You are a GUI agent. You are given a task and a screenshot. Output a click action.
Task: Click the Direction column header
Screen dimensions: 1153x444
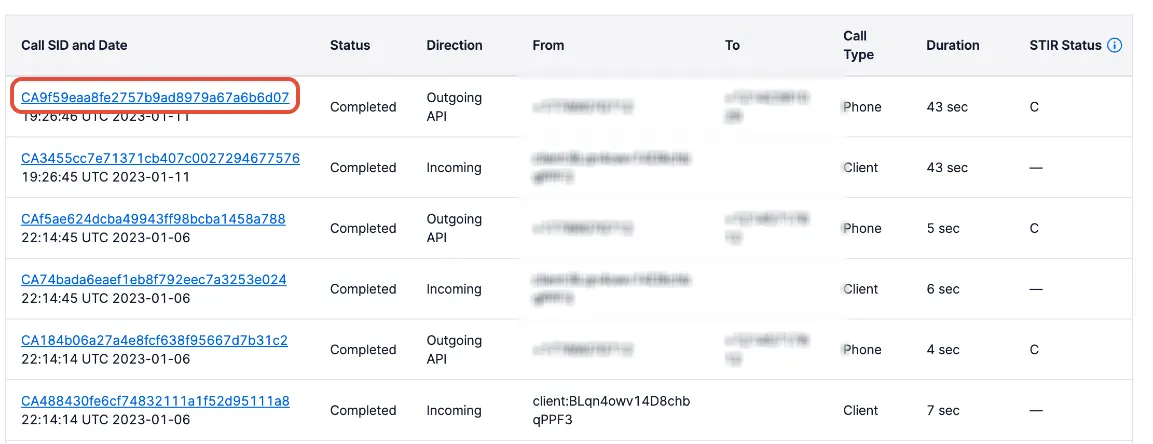454,46
